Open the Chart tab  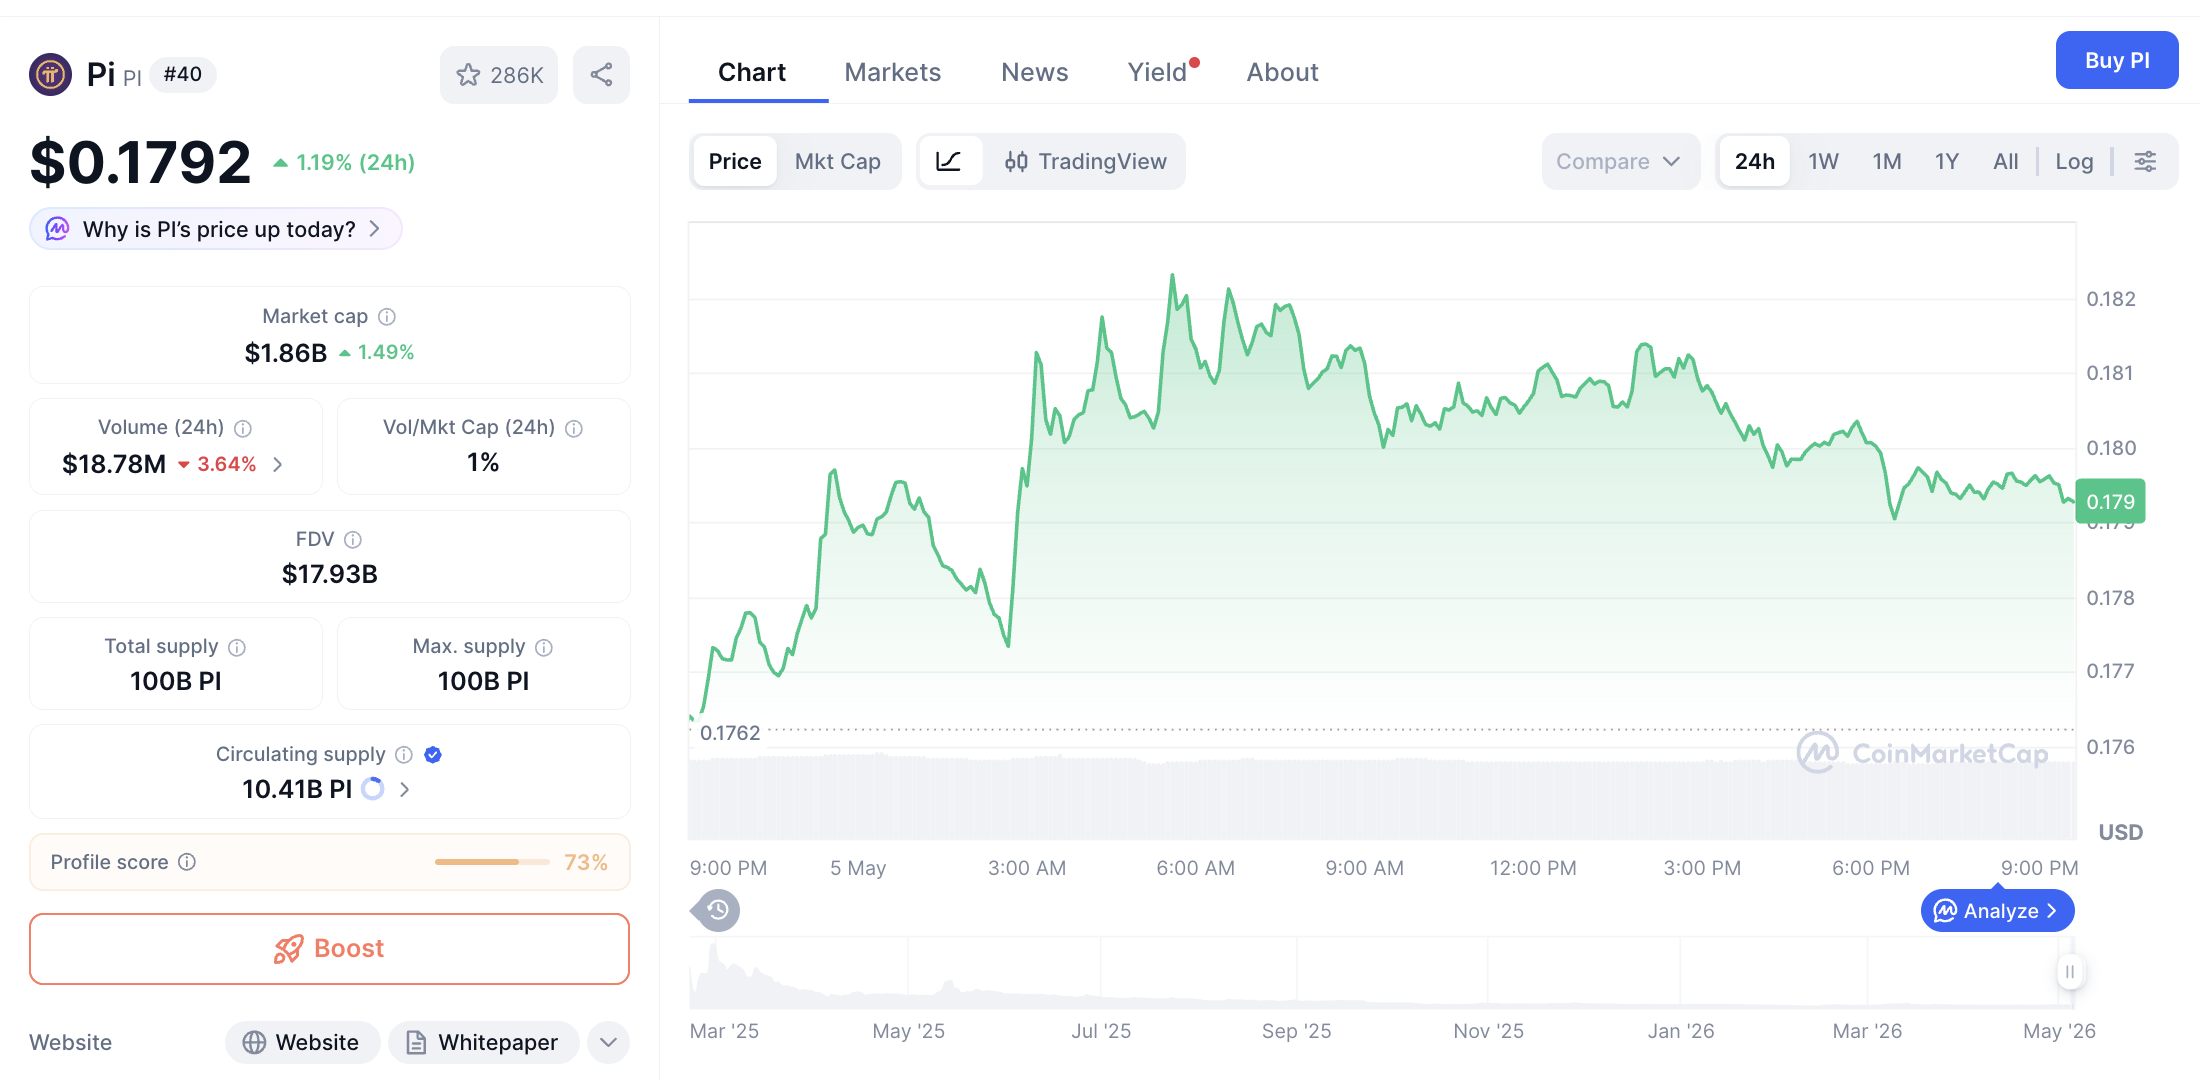pyautogui.click(x=752, y=72)
